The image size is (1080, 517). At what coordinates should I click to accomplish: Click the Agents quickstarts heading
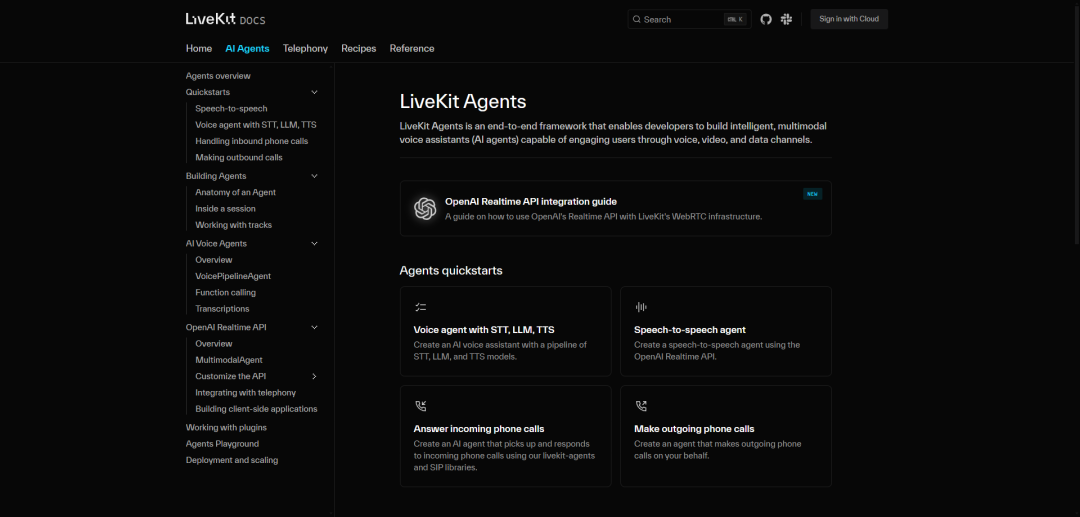451,271
